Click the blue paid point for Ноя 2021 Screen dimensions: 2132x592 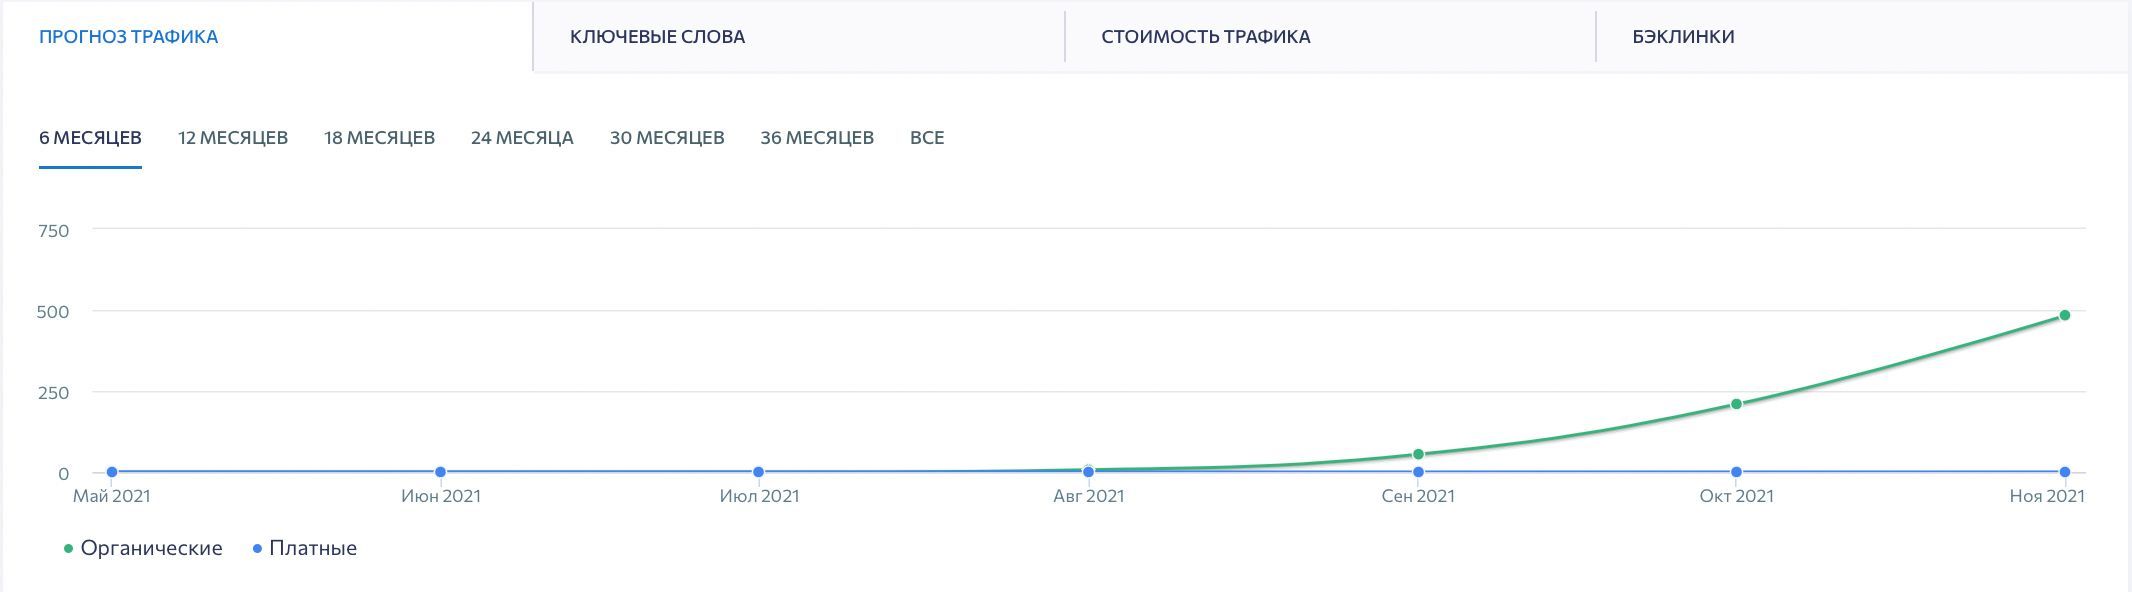(x=2064, y=472)
